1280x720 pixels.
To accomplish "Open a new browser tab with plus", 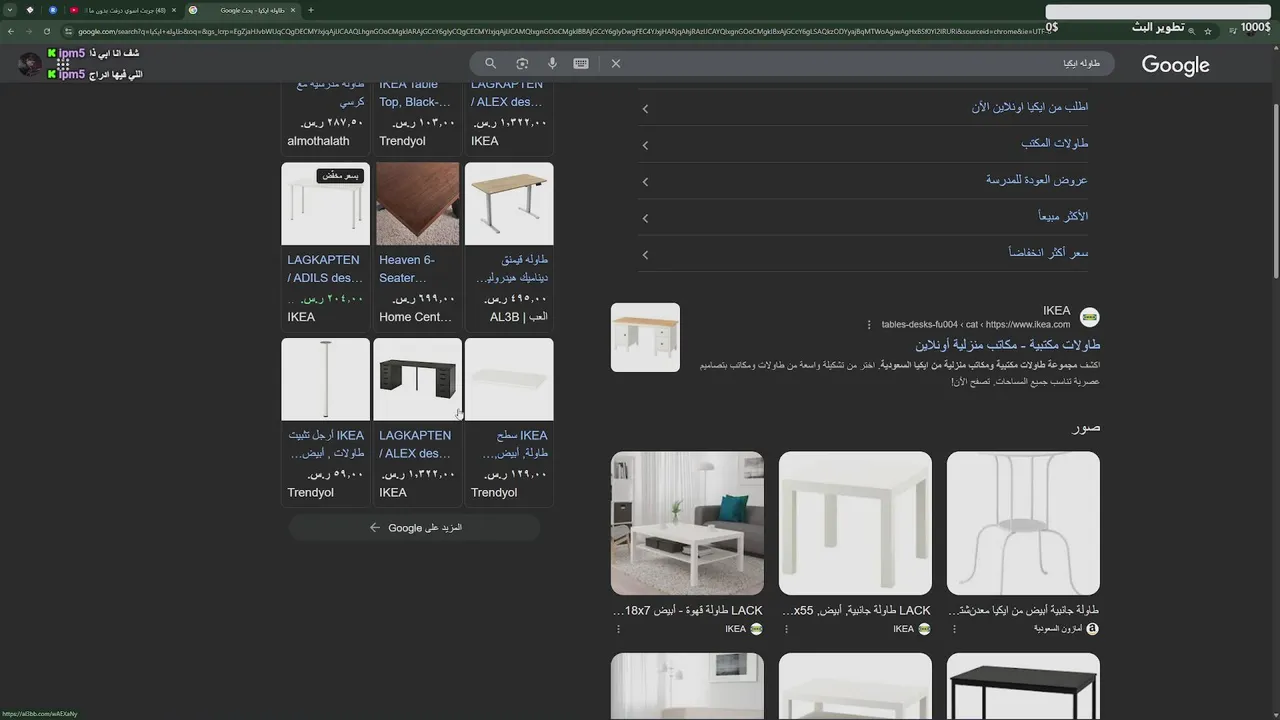I will point(310,10).
